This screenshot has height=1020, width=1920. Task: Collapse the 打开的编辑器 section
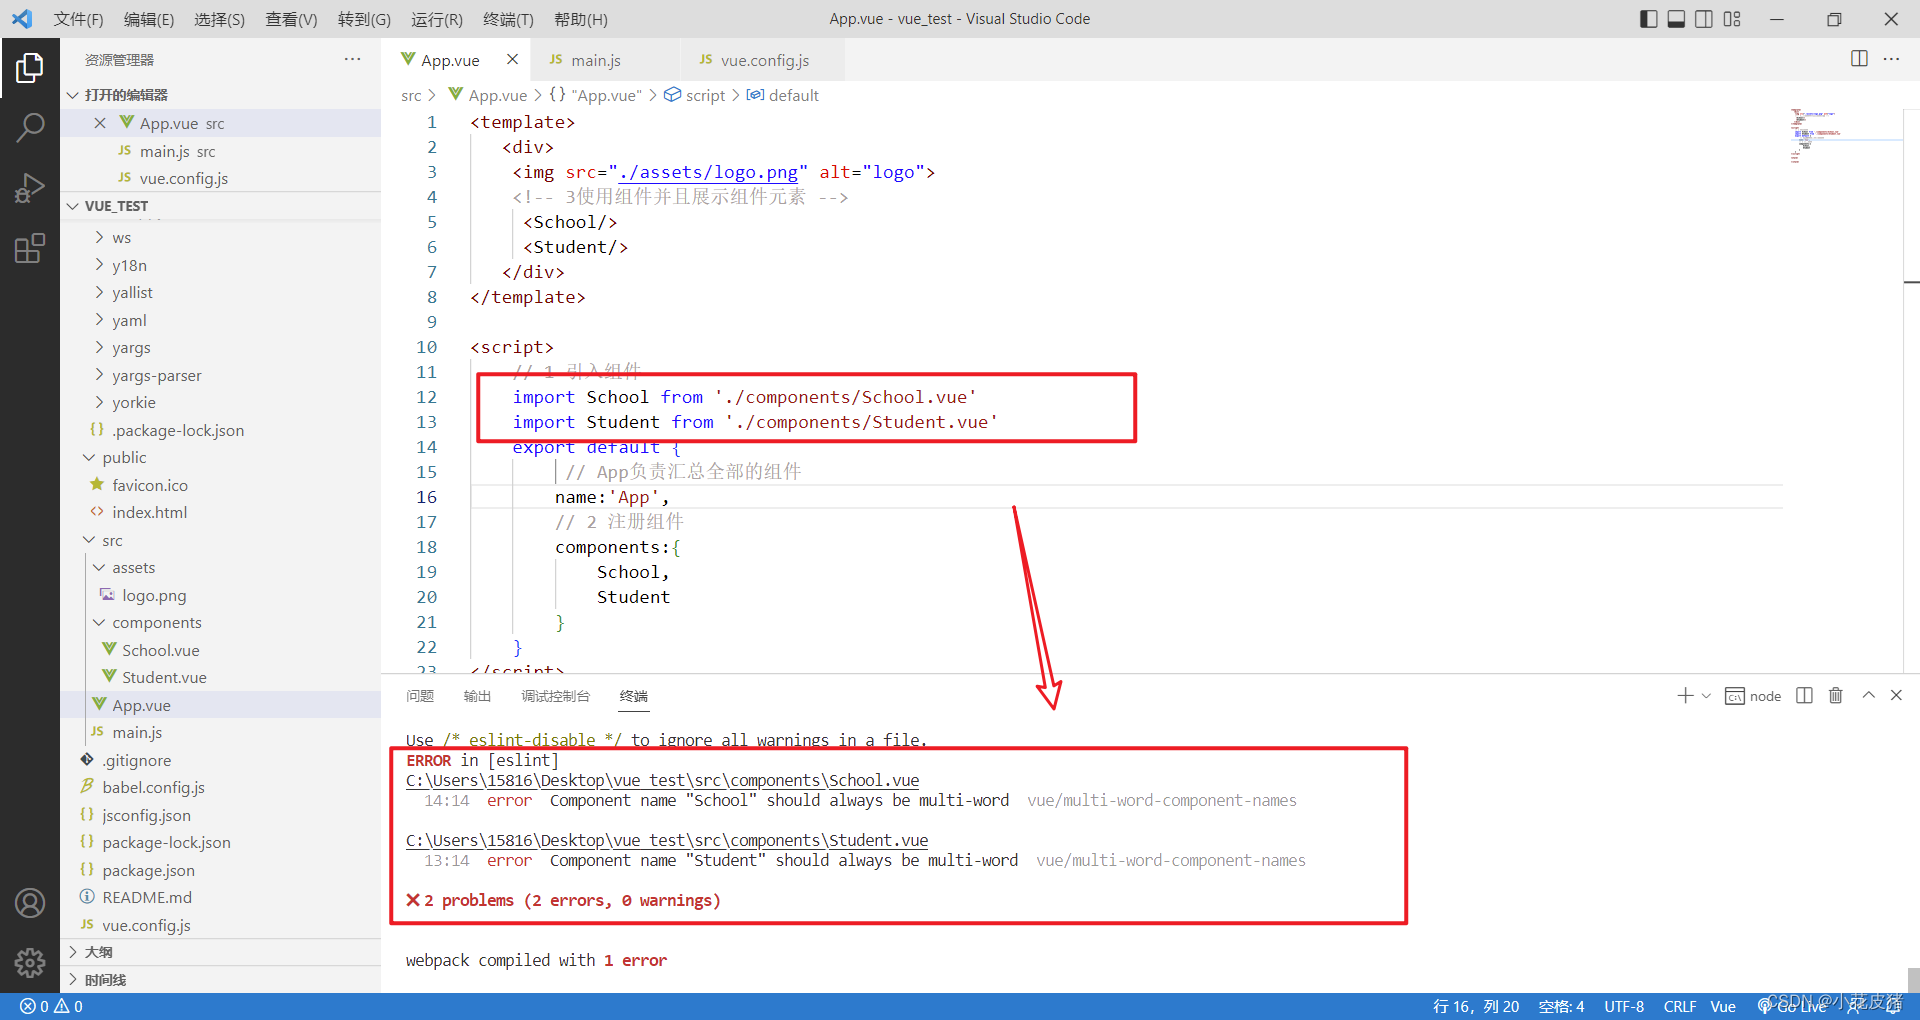(x=220, y=95)
